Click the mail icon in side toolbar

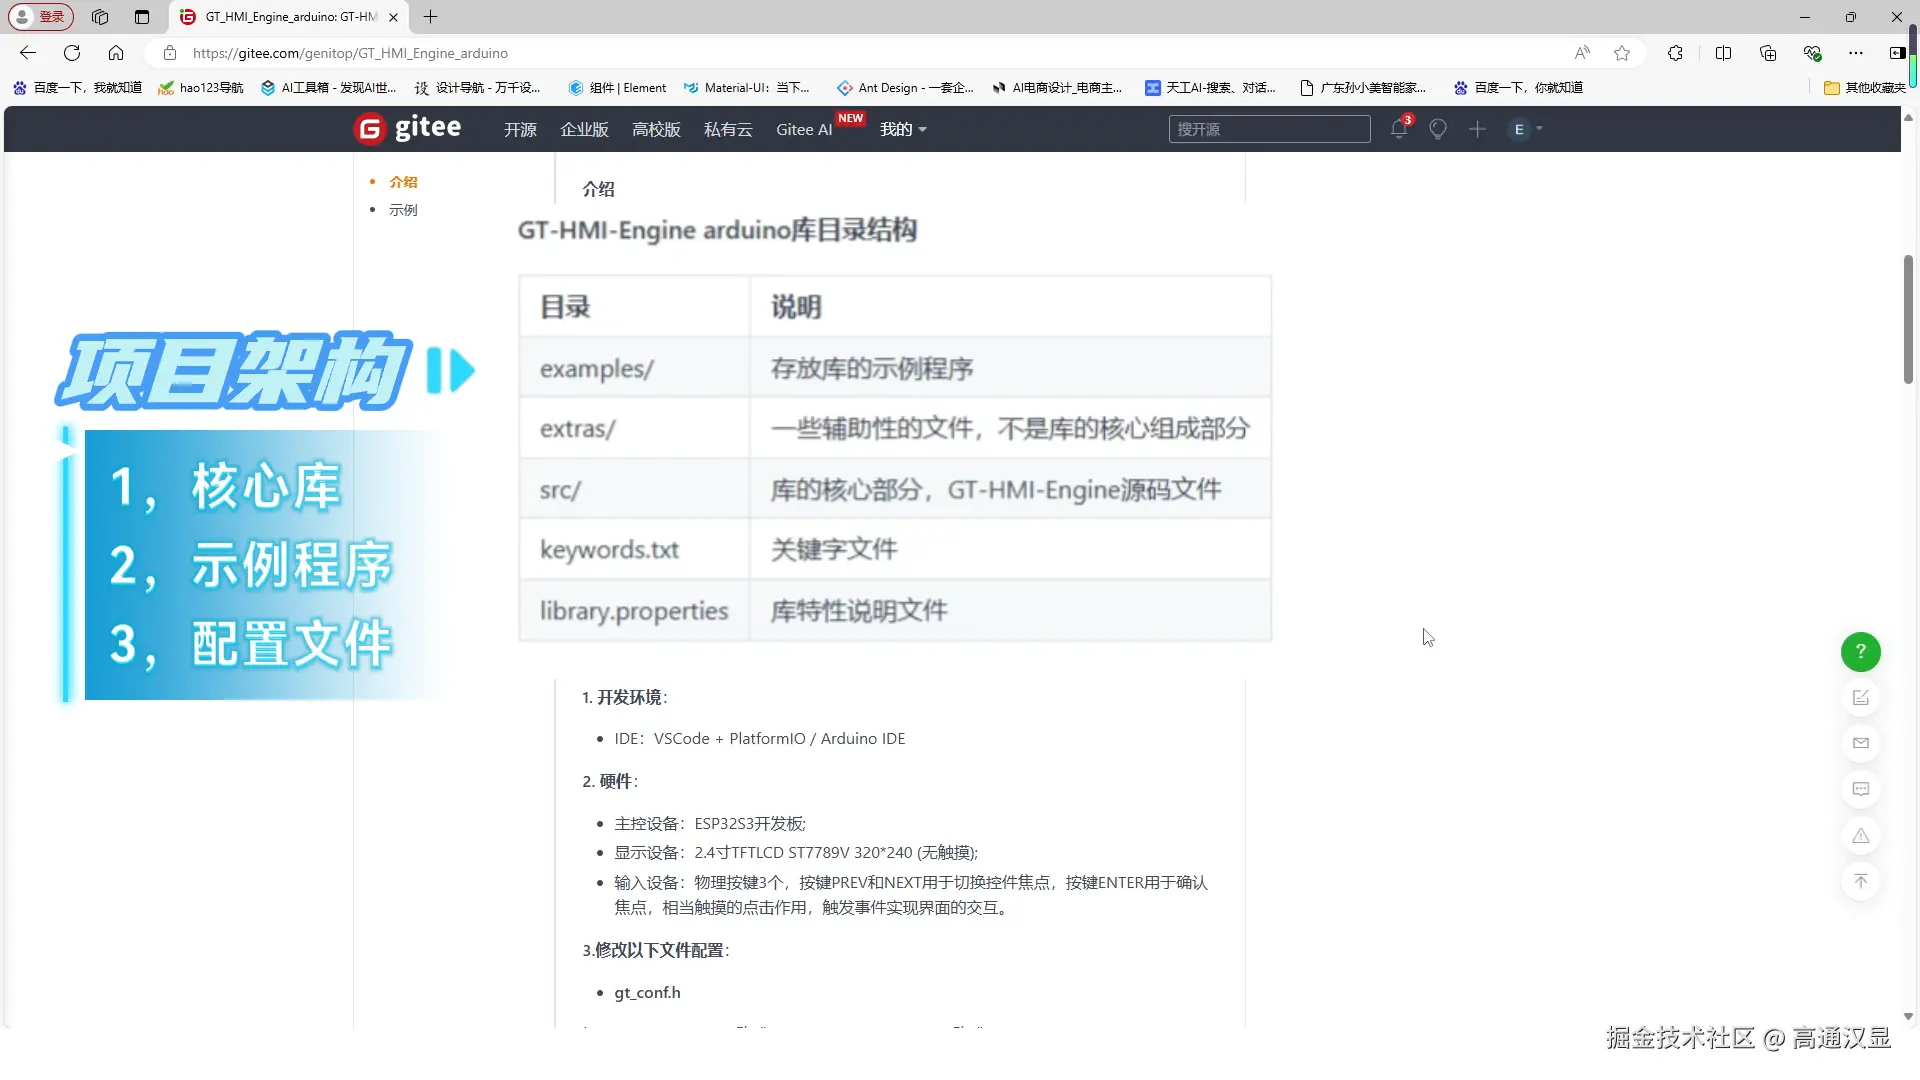1860,743
